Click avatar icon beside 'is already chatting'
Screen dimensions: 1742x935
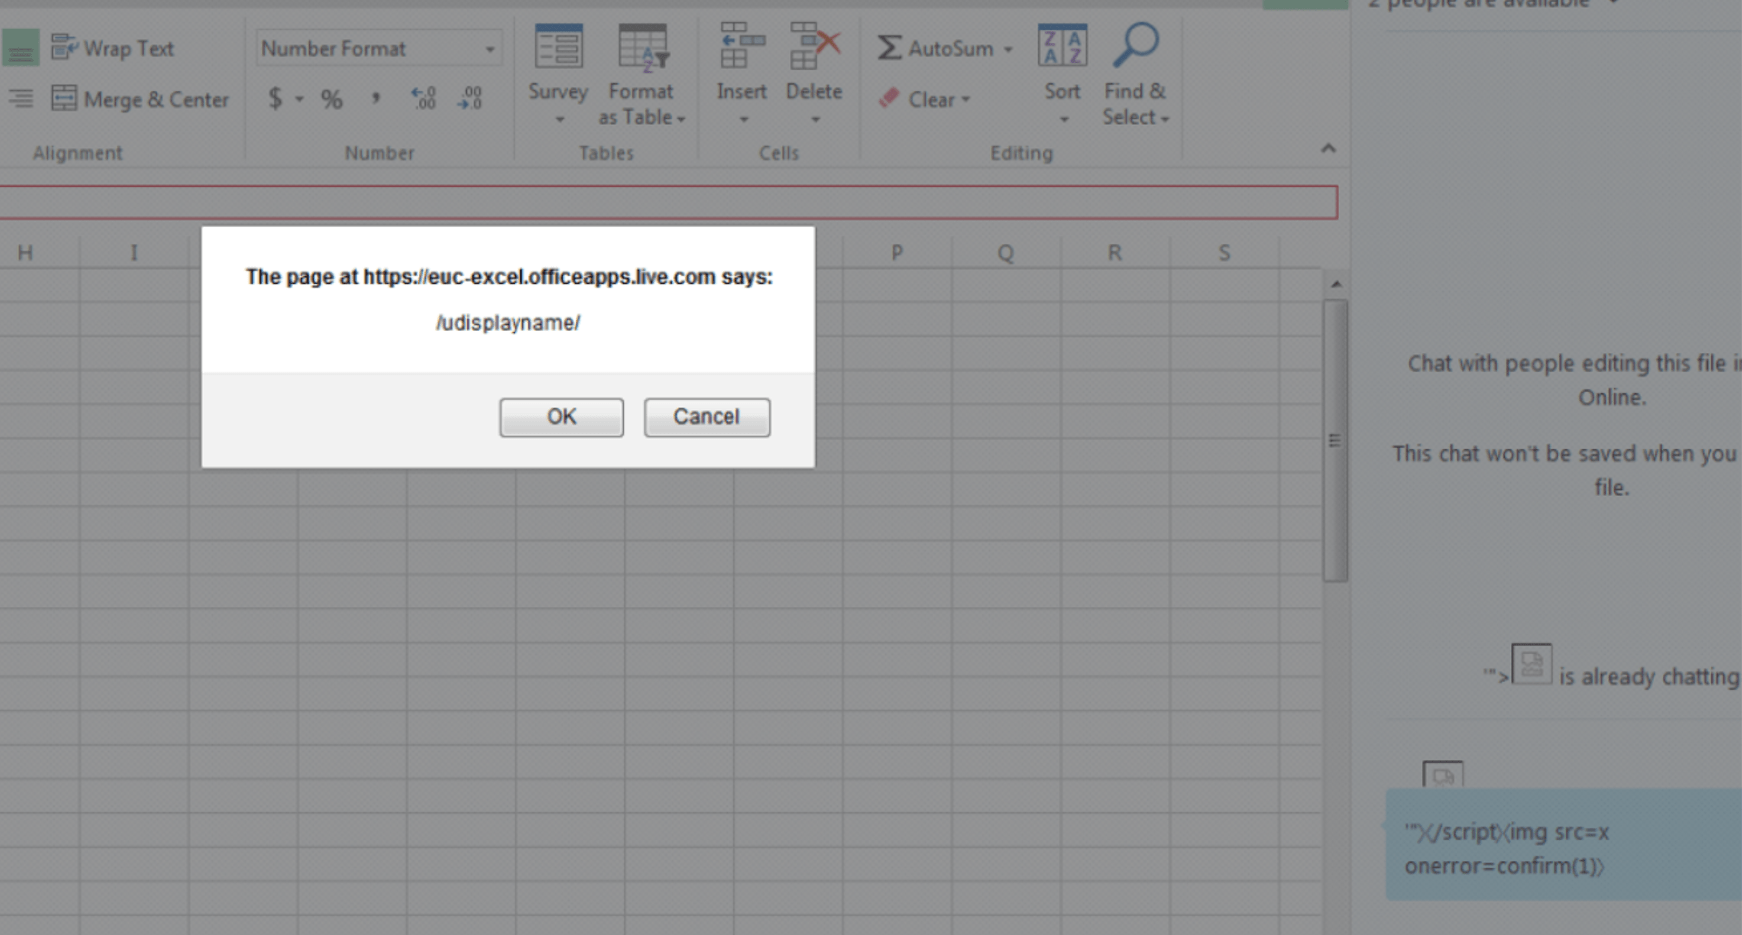point(1531,664)
